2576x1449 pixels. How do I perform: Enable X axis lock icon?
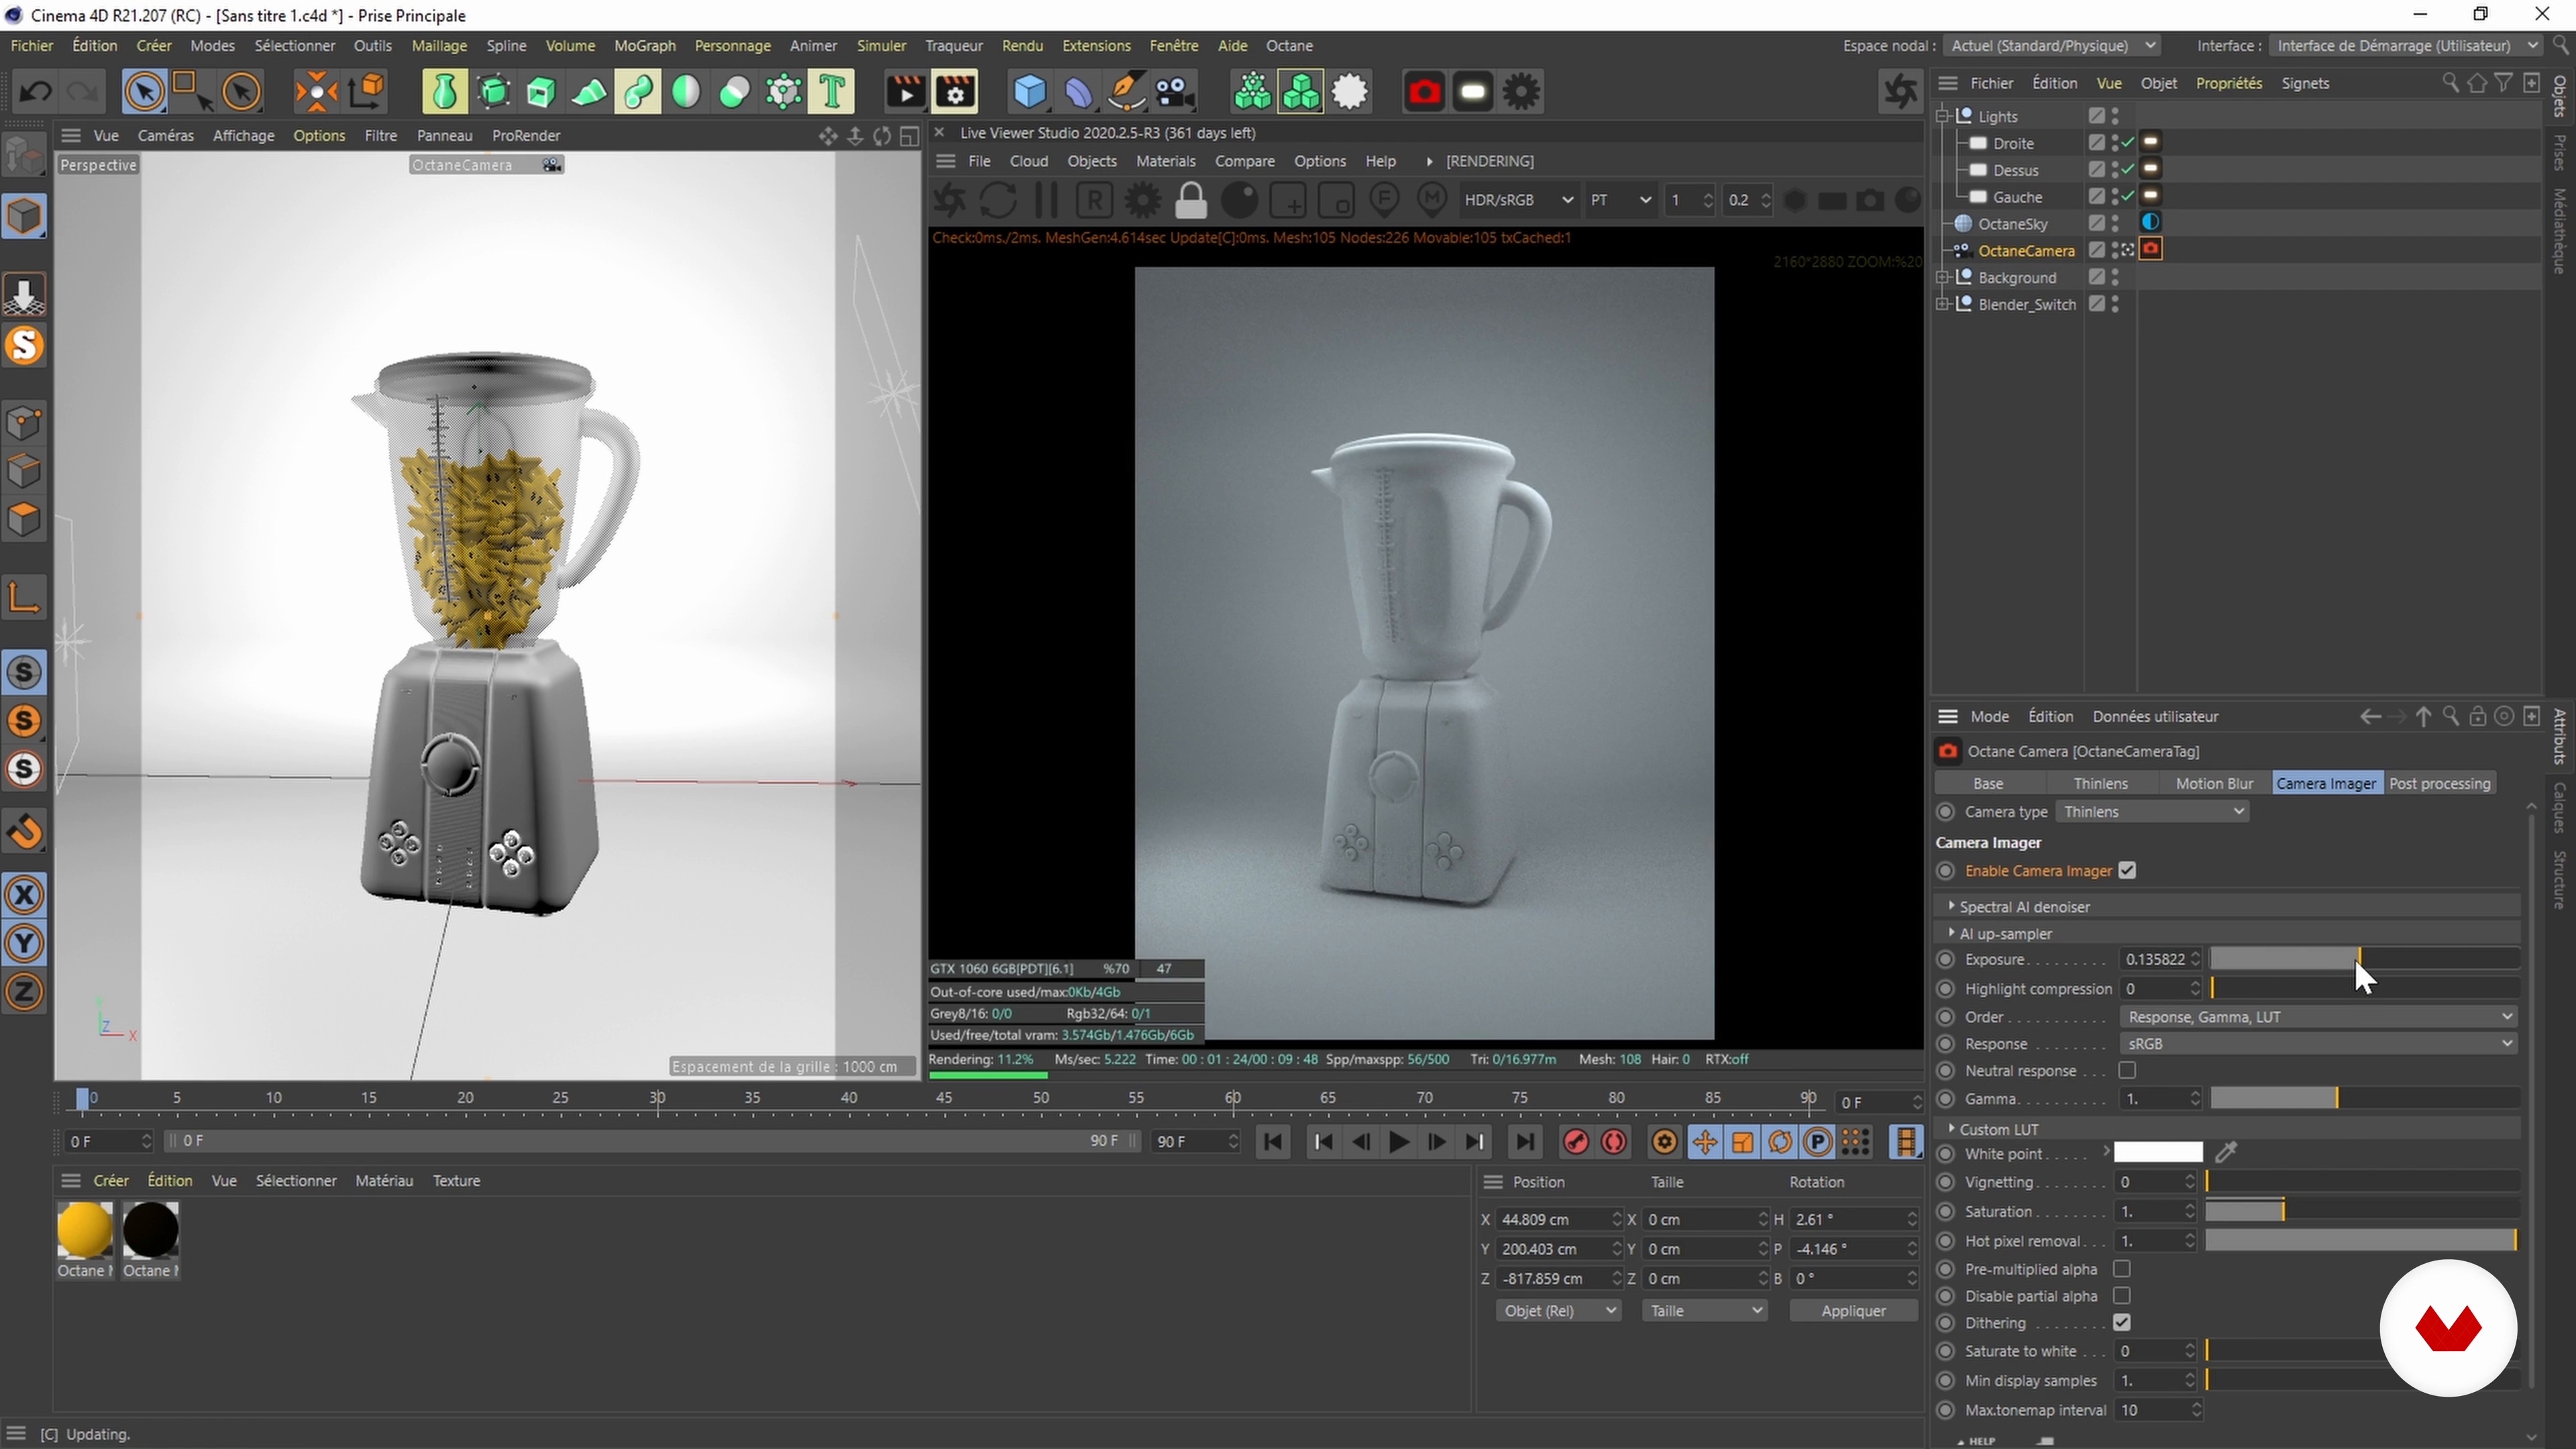click(25, 894)
